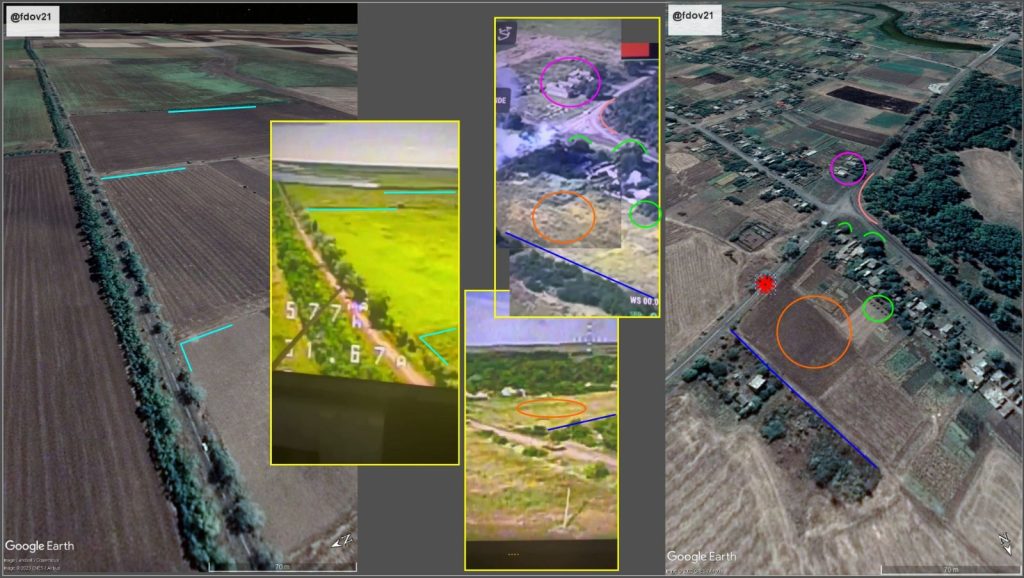Click the north compass icon on the left map
This screenshot has height=578, width=1024.
pos(341,541)
